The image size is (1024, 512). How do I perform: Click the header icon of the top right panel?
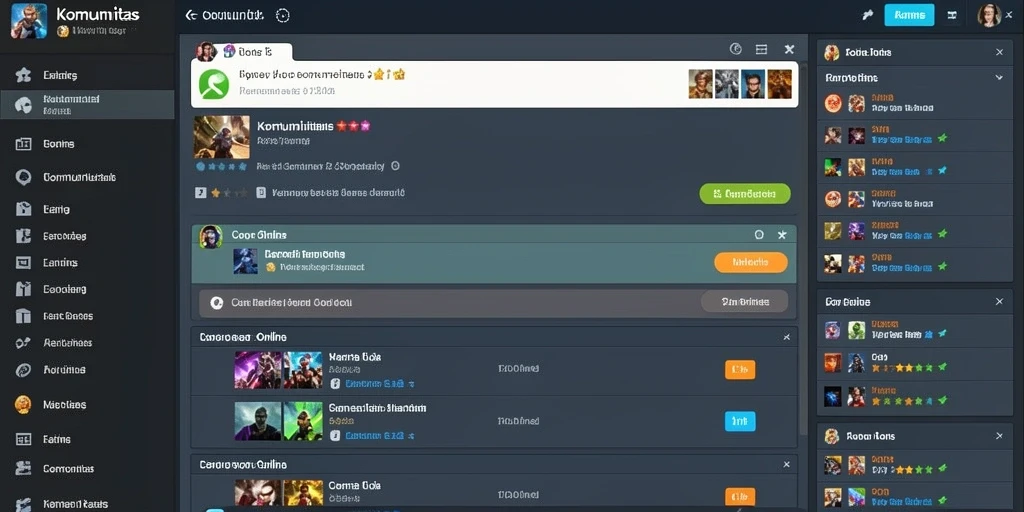(831, 52)
